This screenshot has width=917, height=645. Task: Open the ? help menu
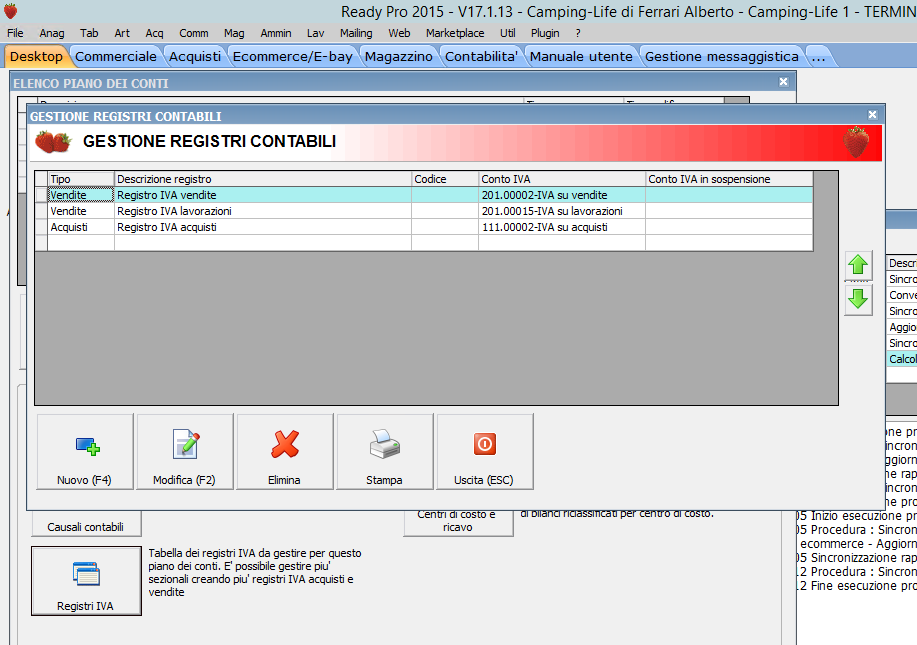[578, 33]
